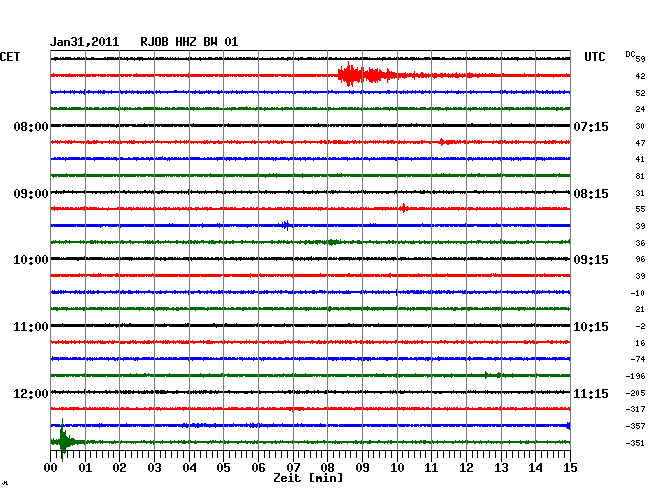Image resolution: width=650 pixels, height=494 pixels.
Task: Click the red burst on trace below 09:00
Action: click(403, 208)
